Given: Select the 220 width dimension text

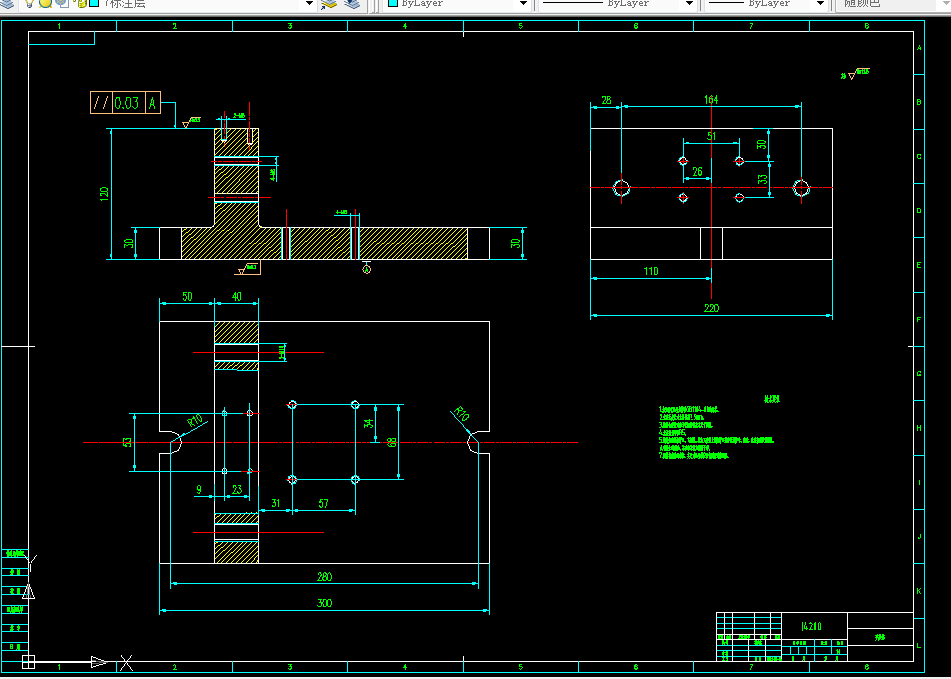Looking at the screenshot, I should point(711,308).
